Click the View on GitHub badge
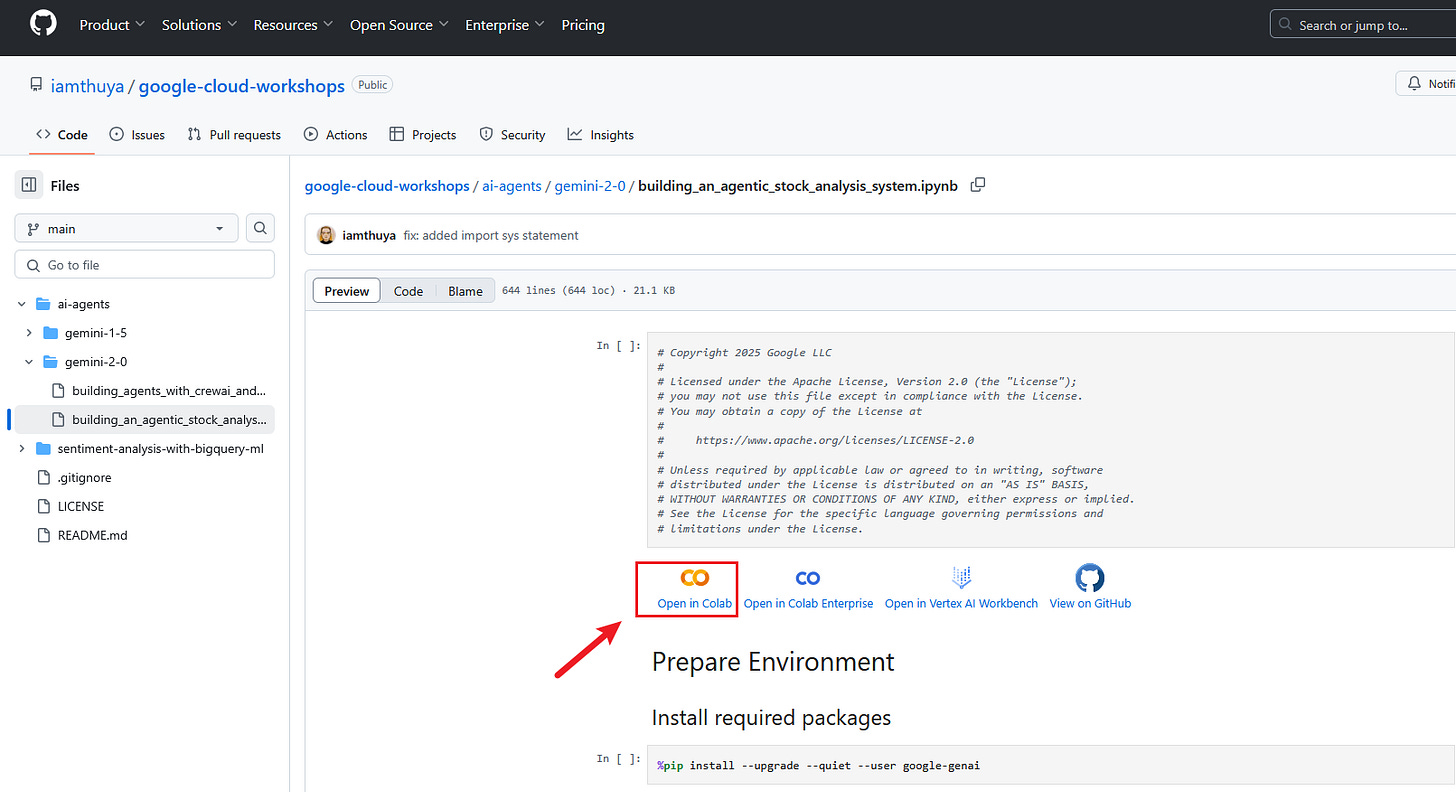The image size is (1456, 792). point(1090,588)
